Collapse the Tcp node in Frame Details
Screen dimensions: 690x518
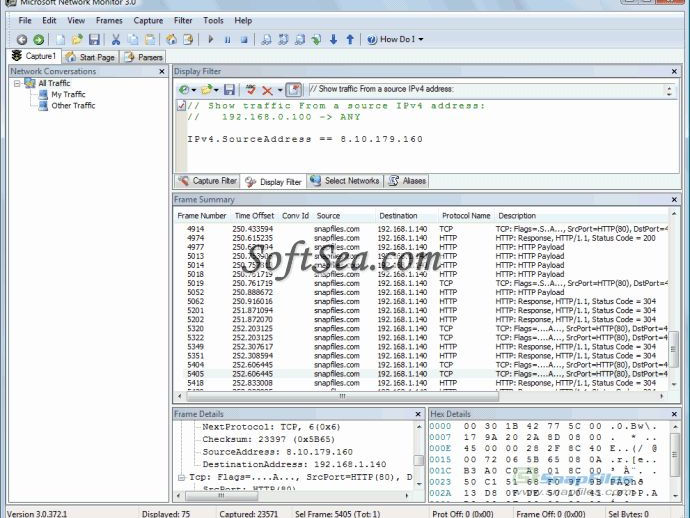click(181, 477)
